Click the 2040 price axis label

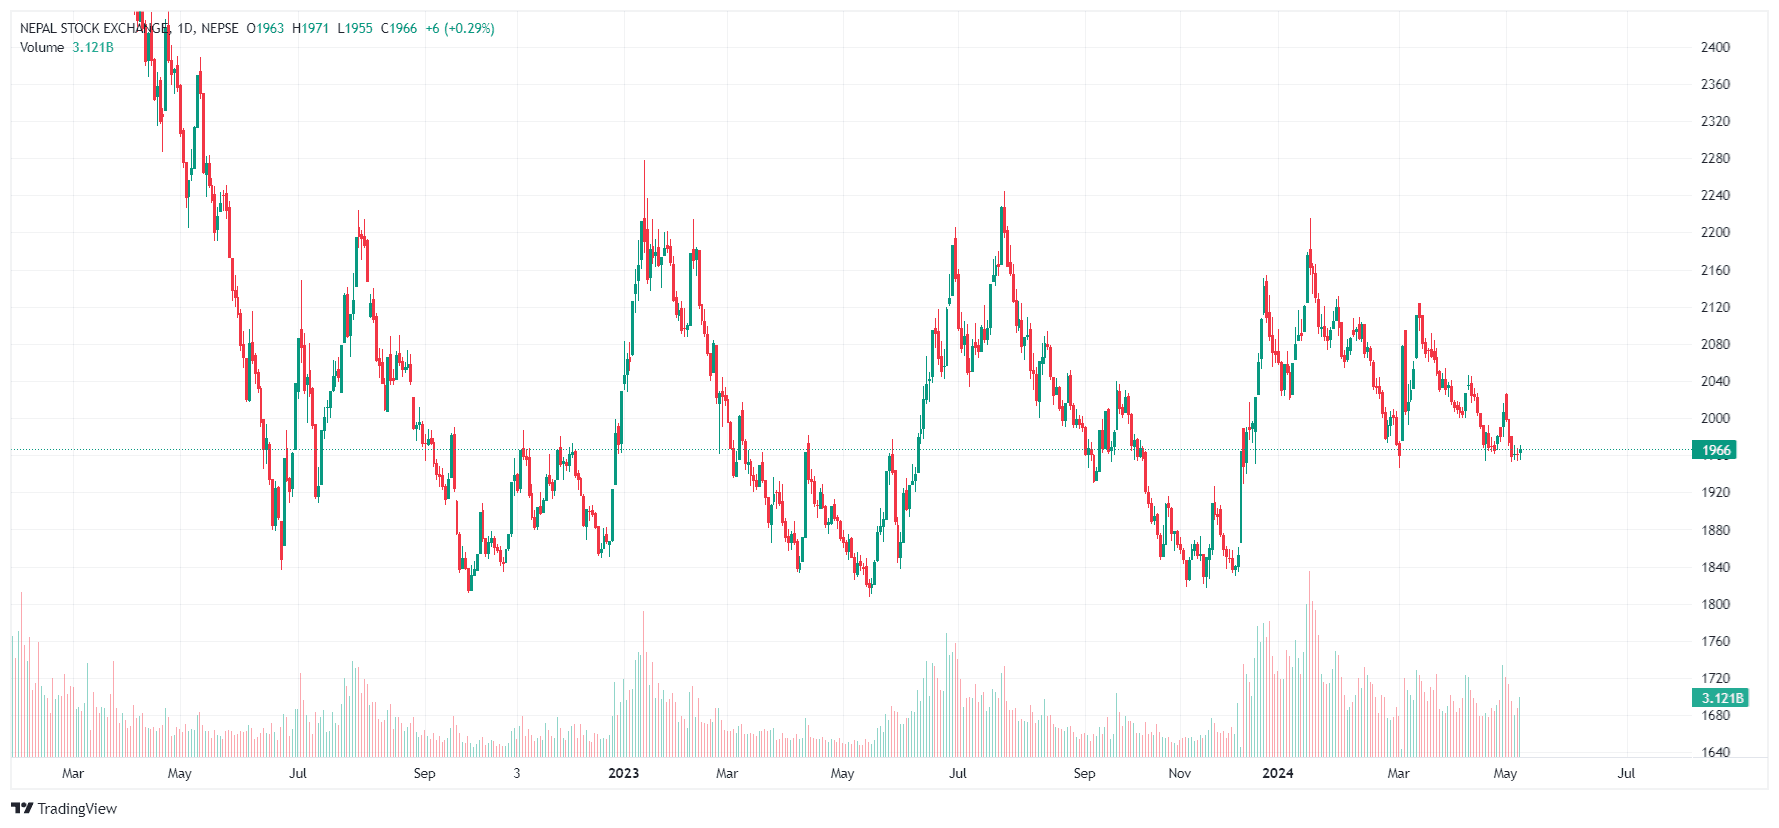pos(1715,381)
